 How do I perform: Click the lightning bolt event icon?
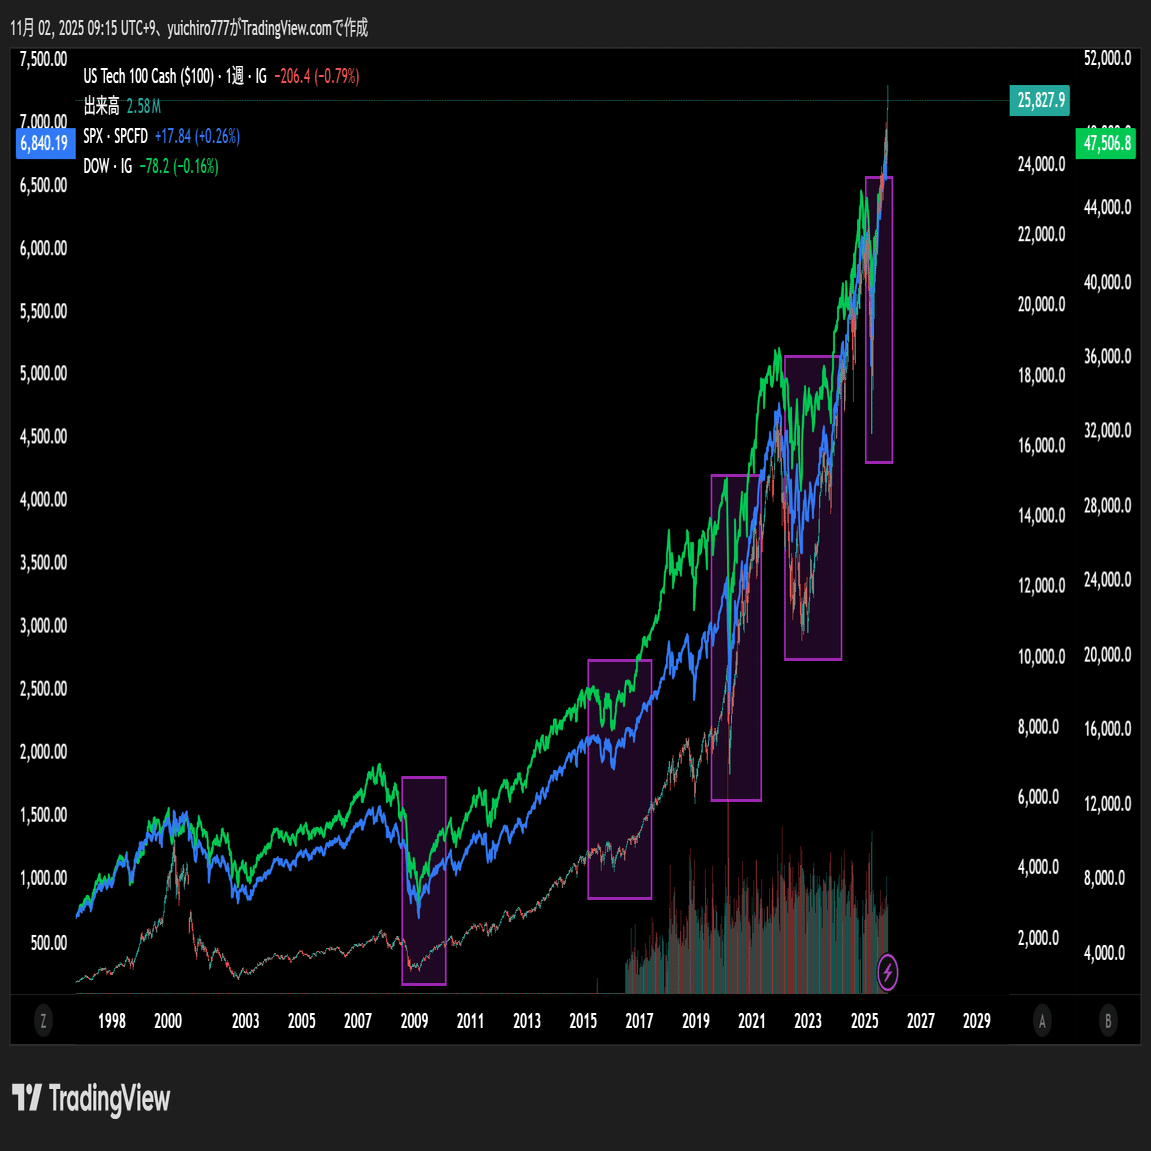coord(887,973)
